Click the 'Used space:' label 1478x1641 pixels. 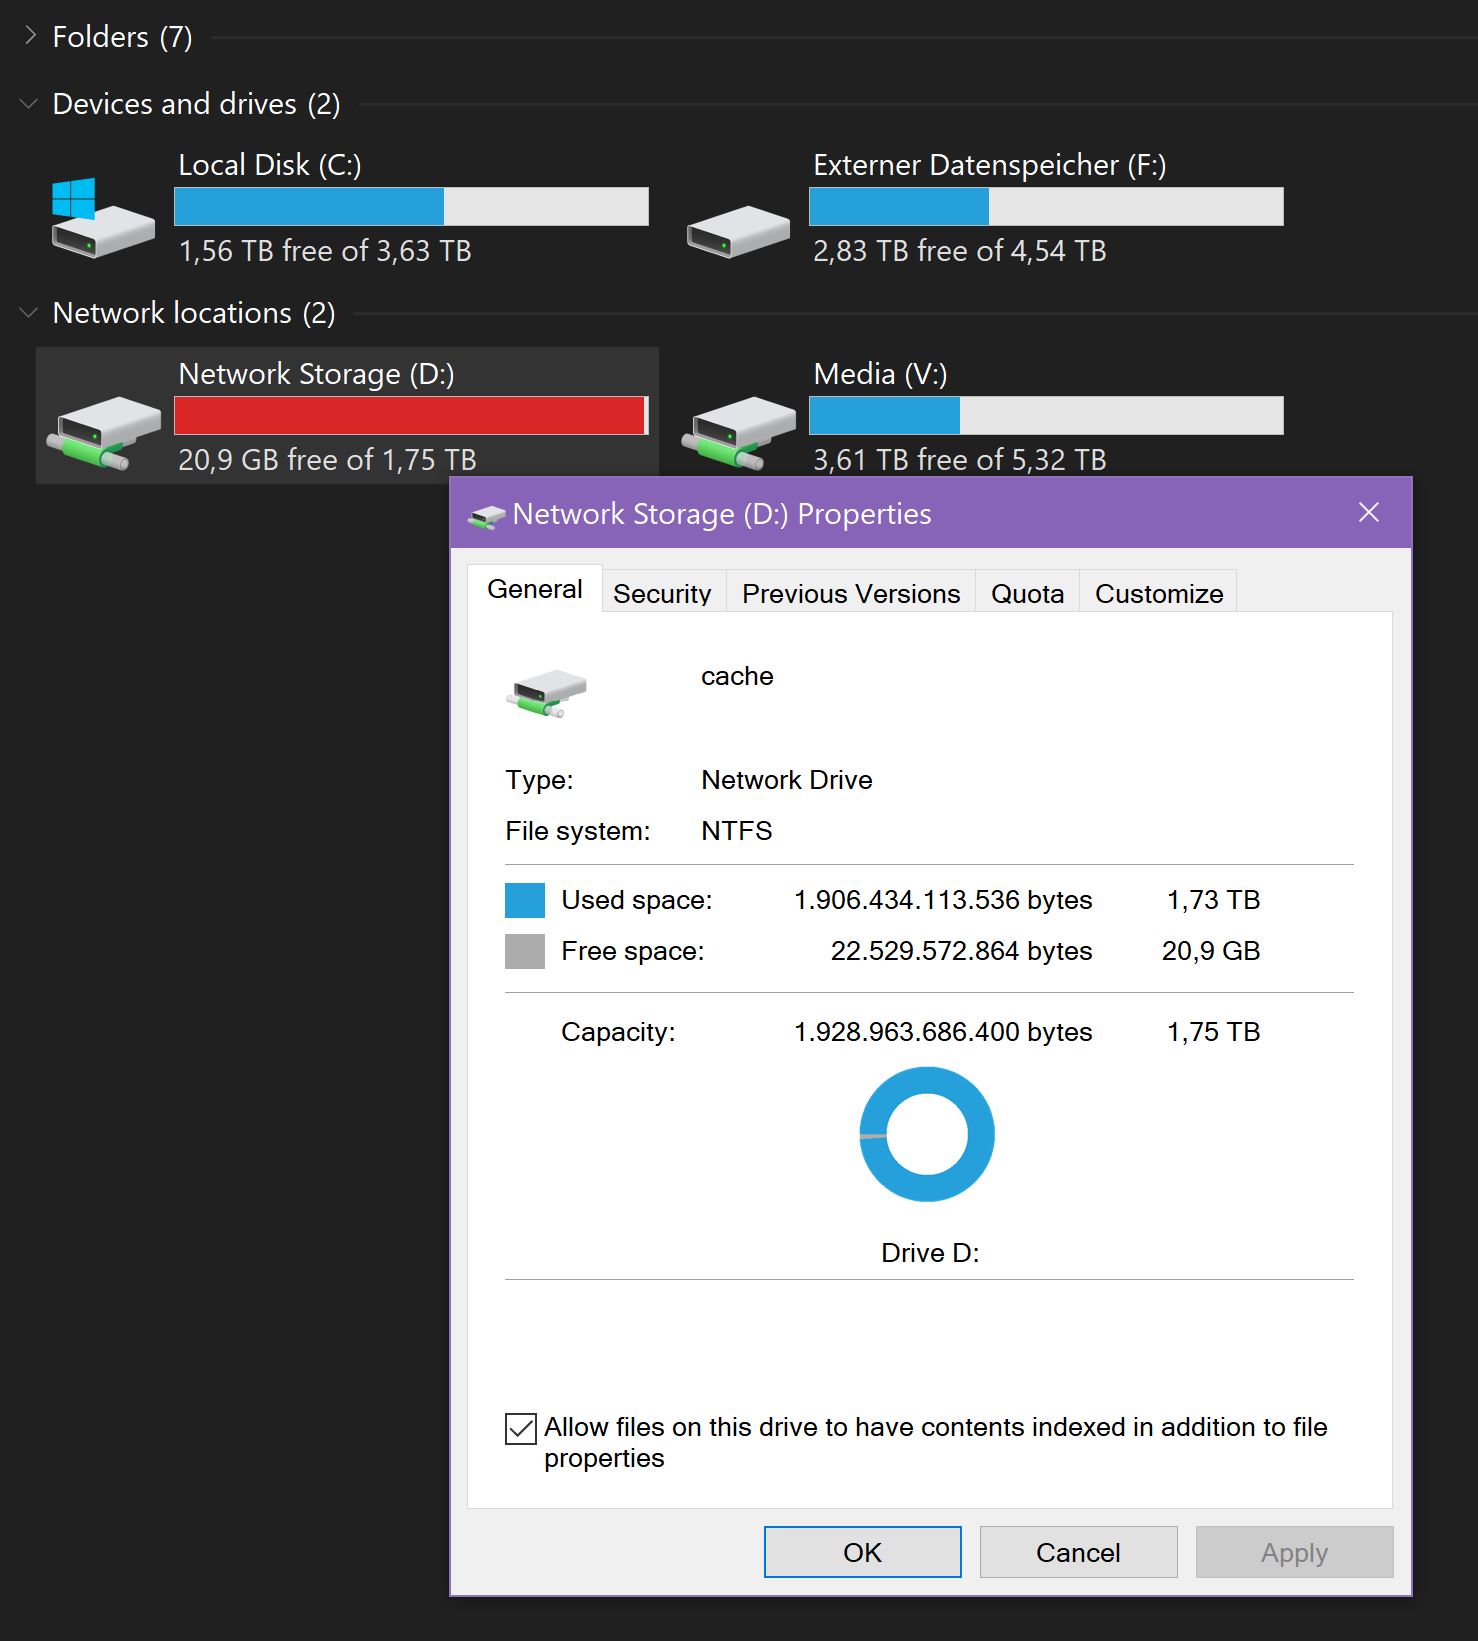point(637,900)
